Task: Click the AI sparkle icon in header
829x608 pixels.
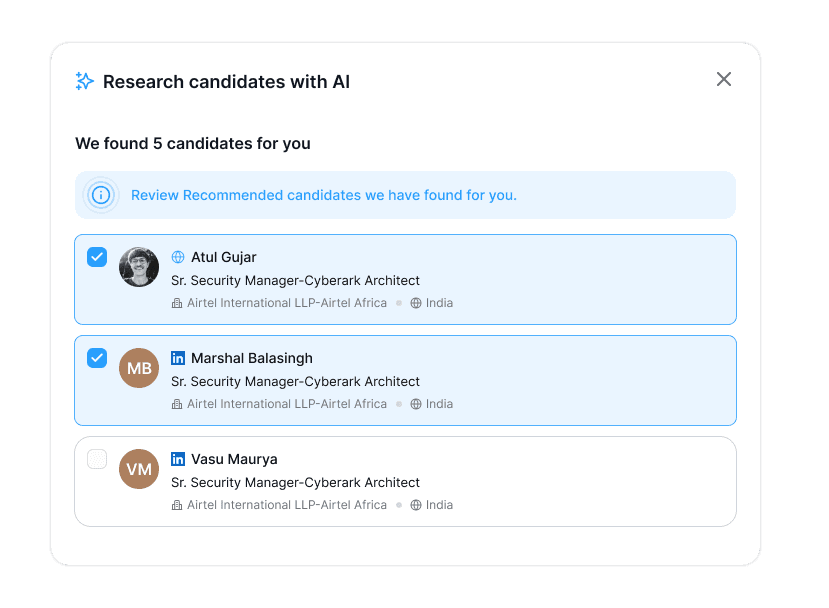Action: pos(85,81)
